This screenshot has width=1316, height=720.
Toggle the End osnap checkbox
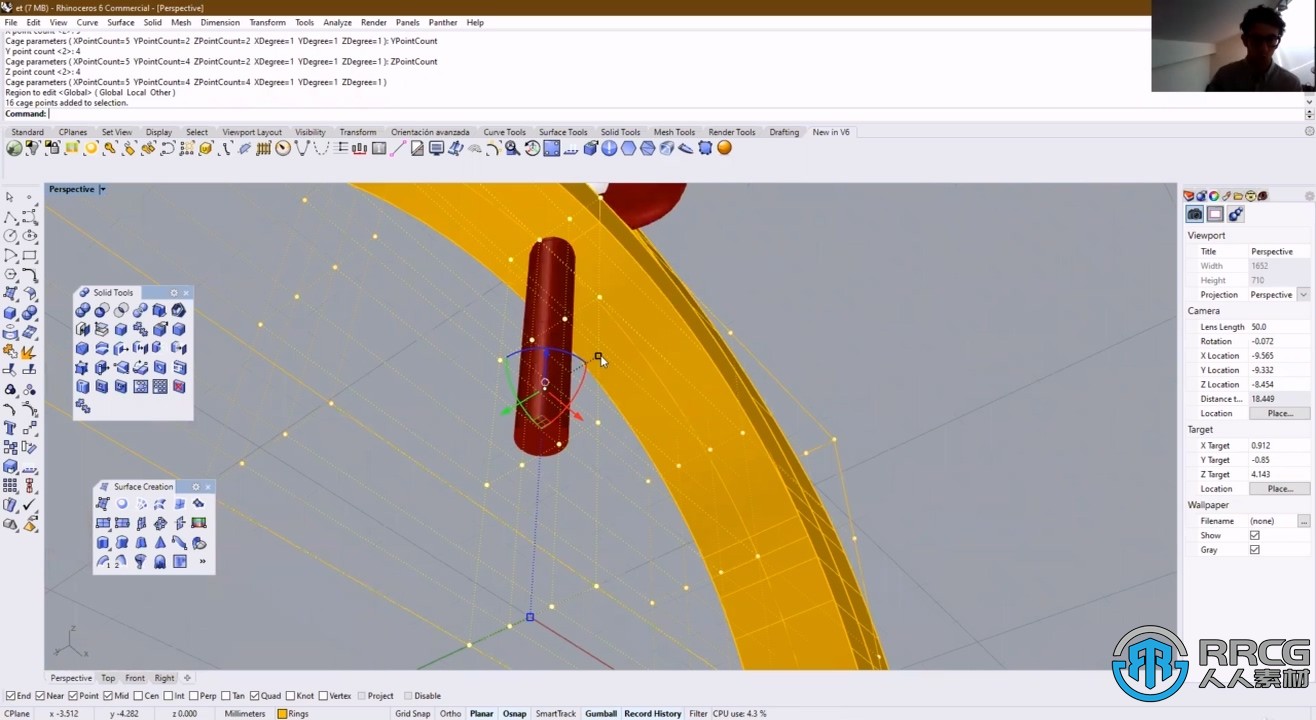[x=10, y=696]
